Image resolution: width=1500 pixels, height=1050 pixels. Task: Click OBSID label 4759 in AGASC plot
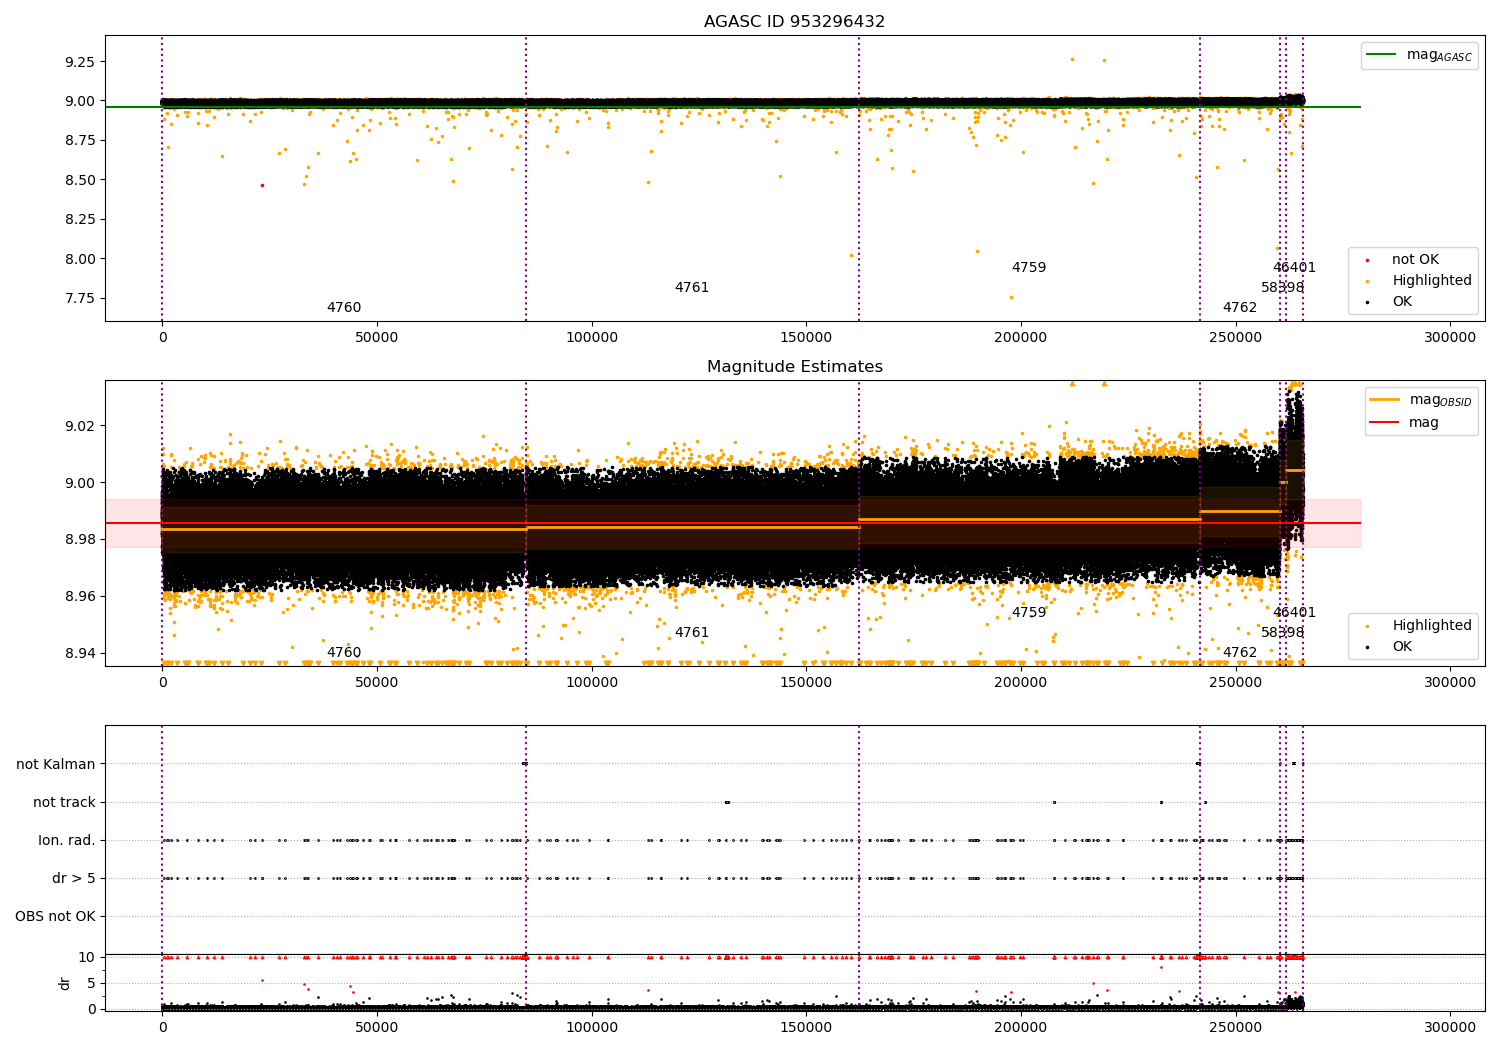pyautogui.click(x=1029, y=268)
